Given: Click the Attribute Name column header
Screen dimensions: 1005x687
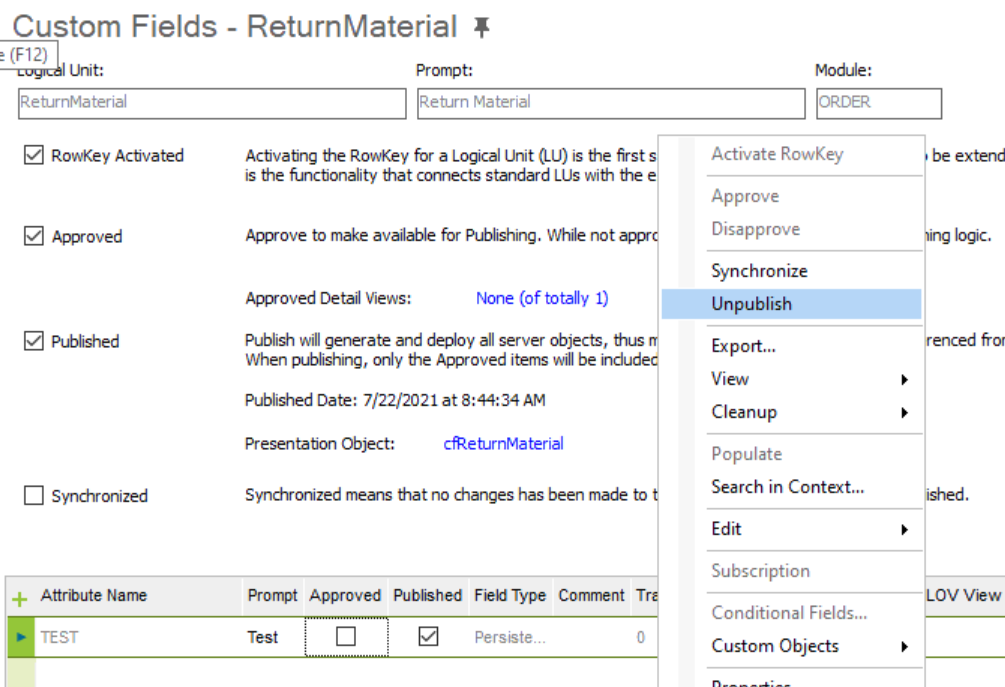Looking at the screenshot, I should (94, 595).
